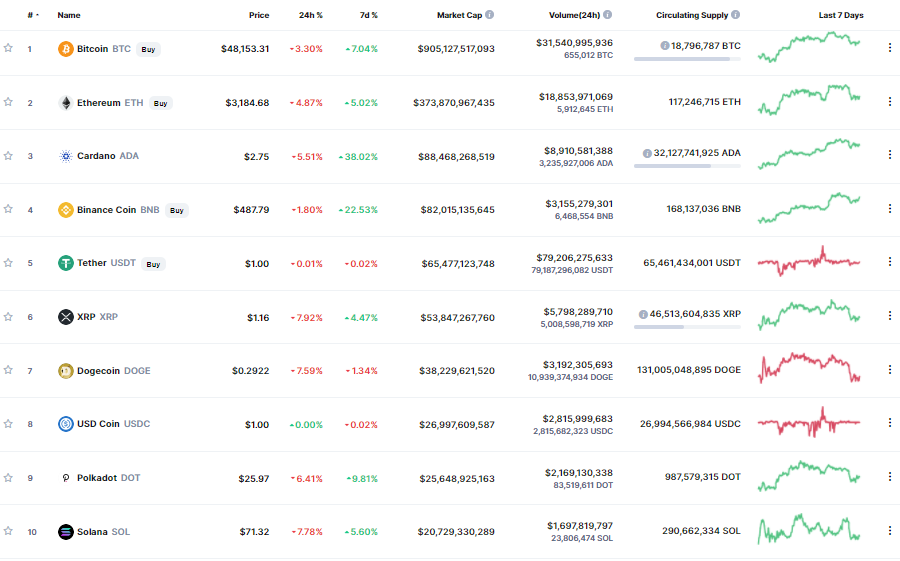Viewport: 900px width, 561px height.
Task: Click XRP circulating supply progress bar
Action: (687, 327)
